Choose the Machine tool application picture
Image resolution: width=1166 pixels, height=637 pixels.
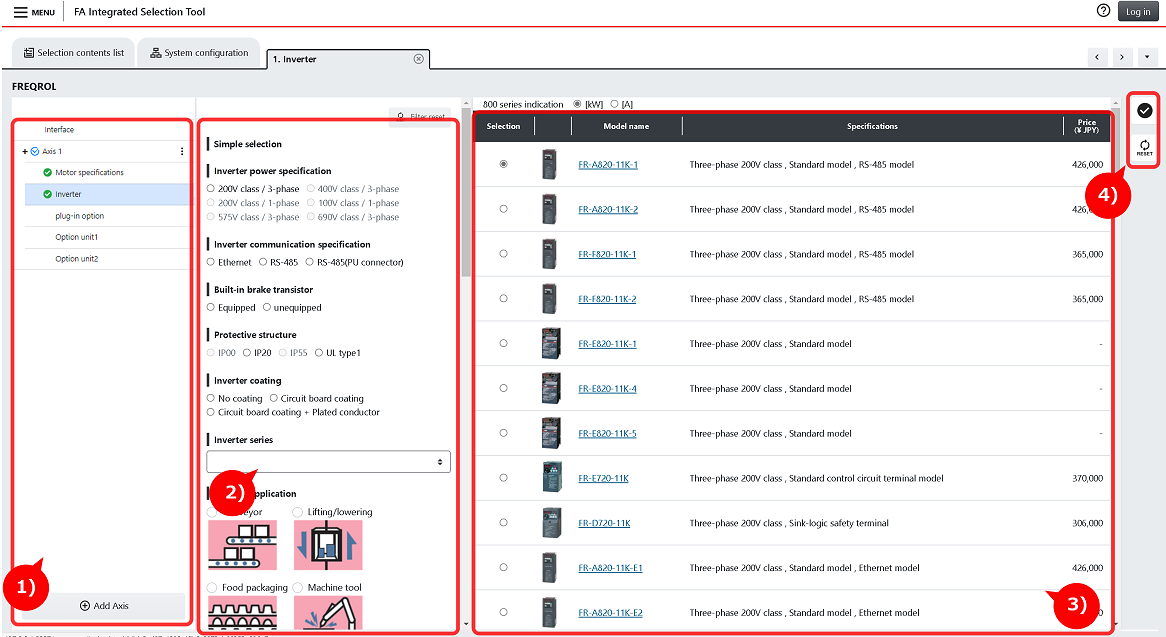[x=328, y=612]
